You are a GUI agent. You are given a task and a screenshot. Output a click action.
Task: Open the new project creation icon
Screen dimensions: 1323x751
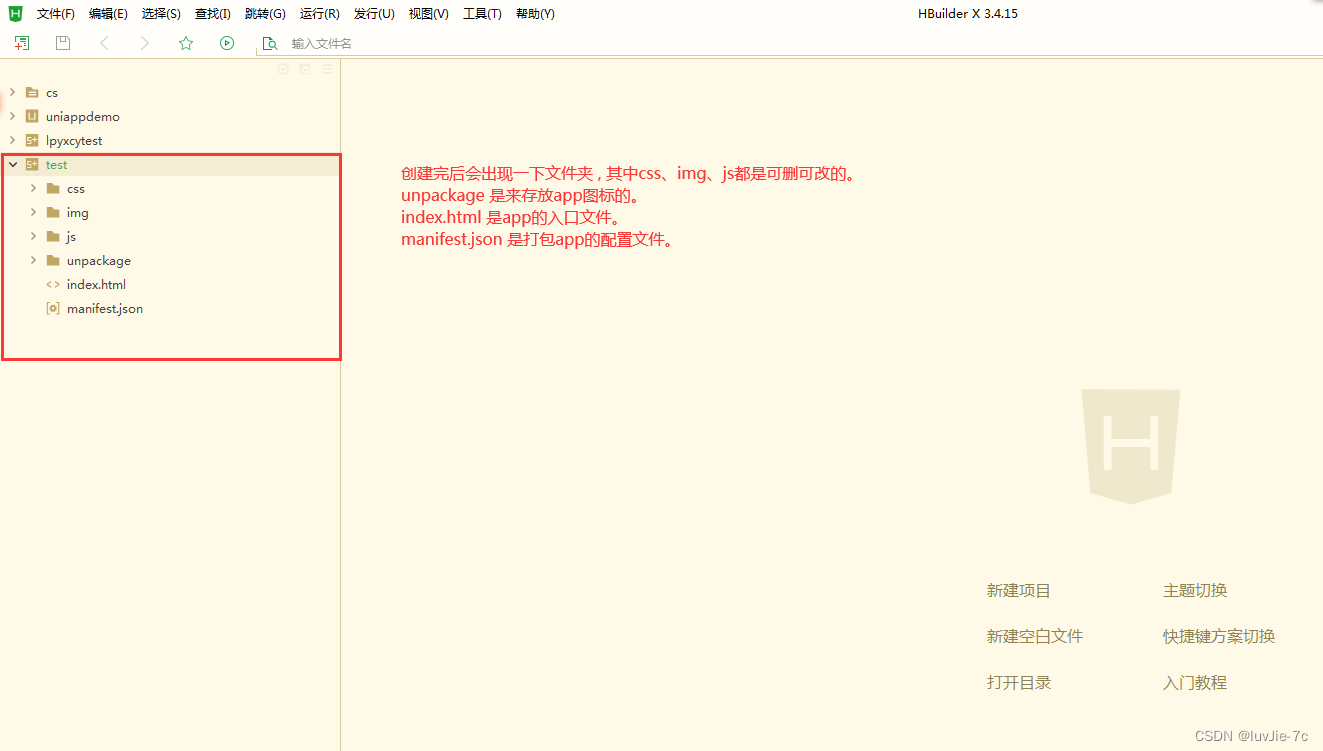coord(21,43)
